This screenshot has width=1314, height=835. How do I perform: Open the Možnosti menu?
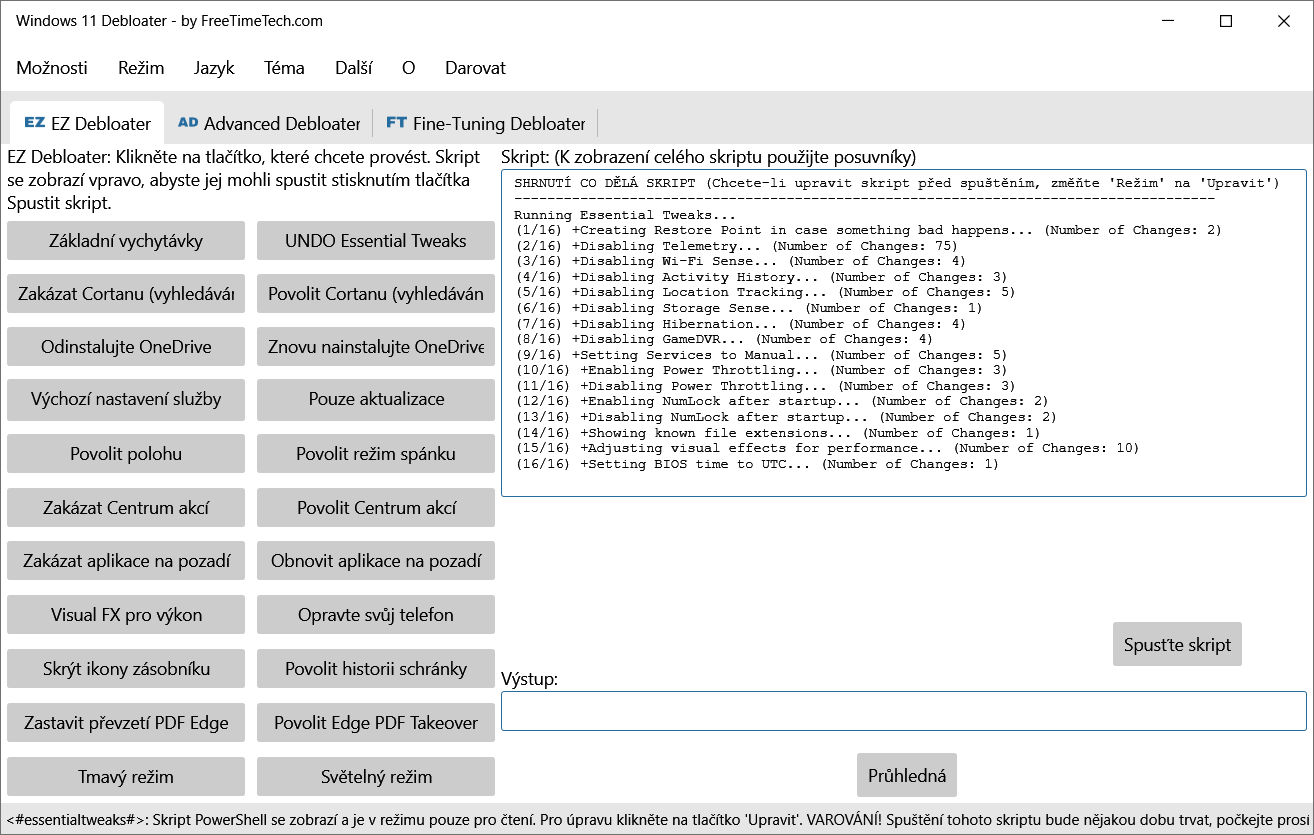point(52,68)
